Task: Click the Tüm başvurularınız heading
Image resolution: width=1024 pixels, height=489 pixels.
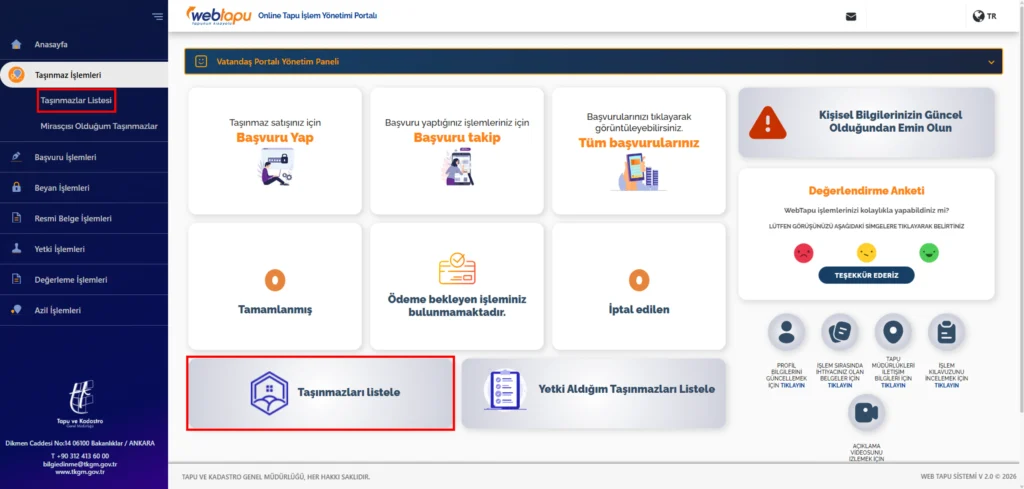Action: click(639, 143)
